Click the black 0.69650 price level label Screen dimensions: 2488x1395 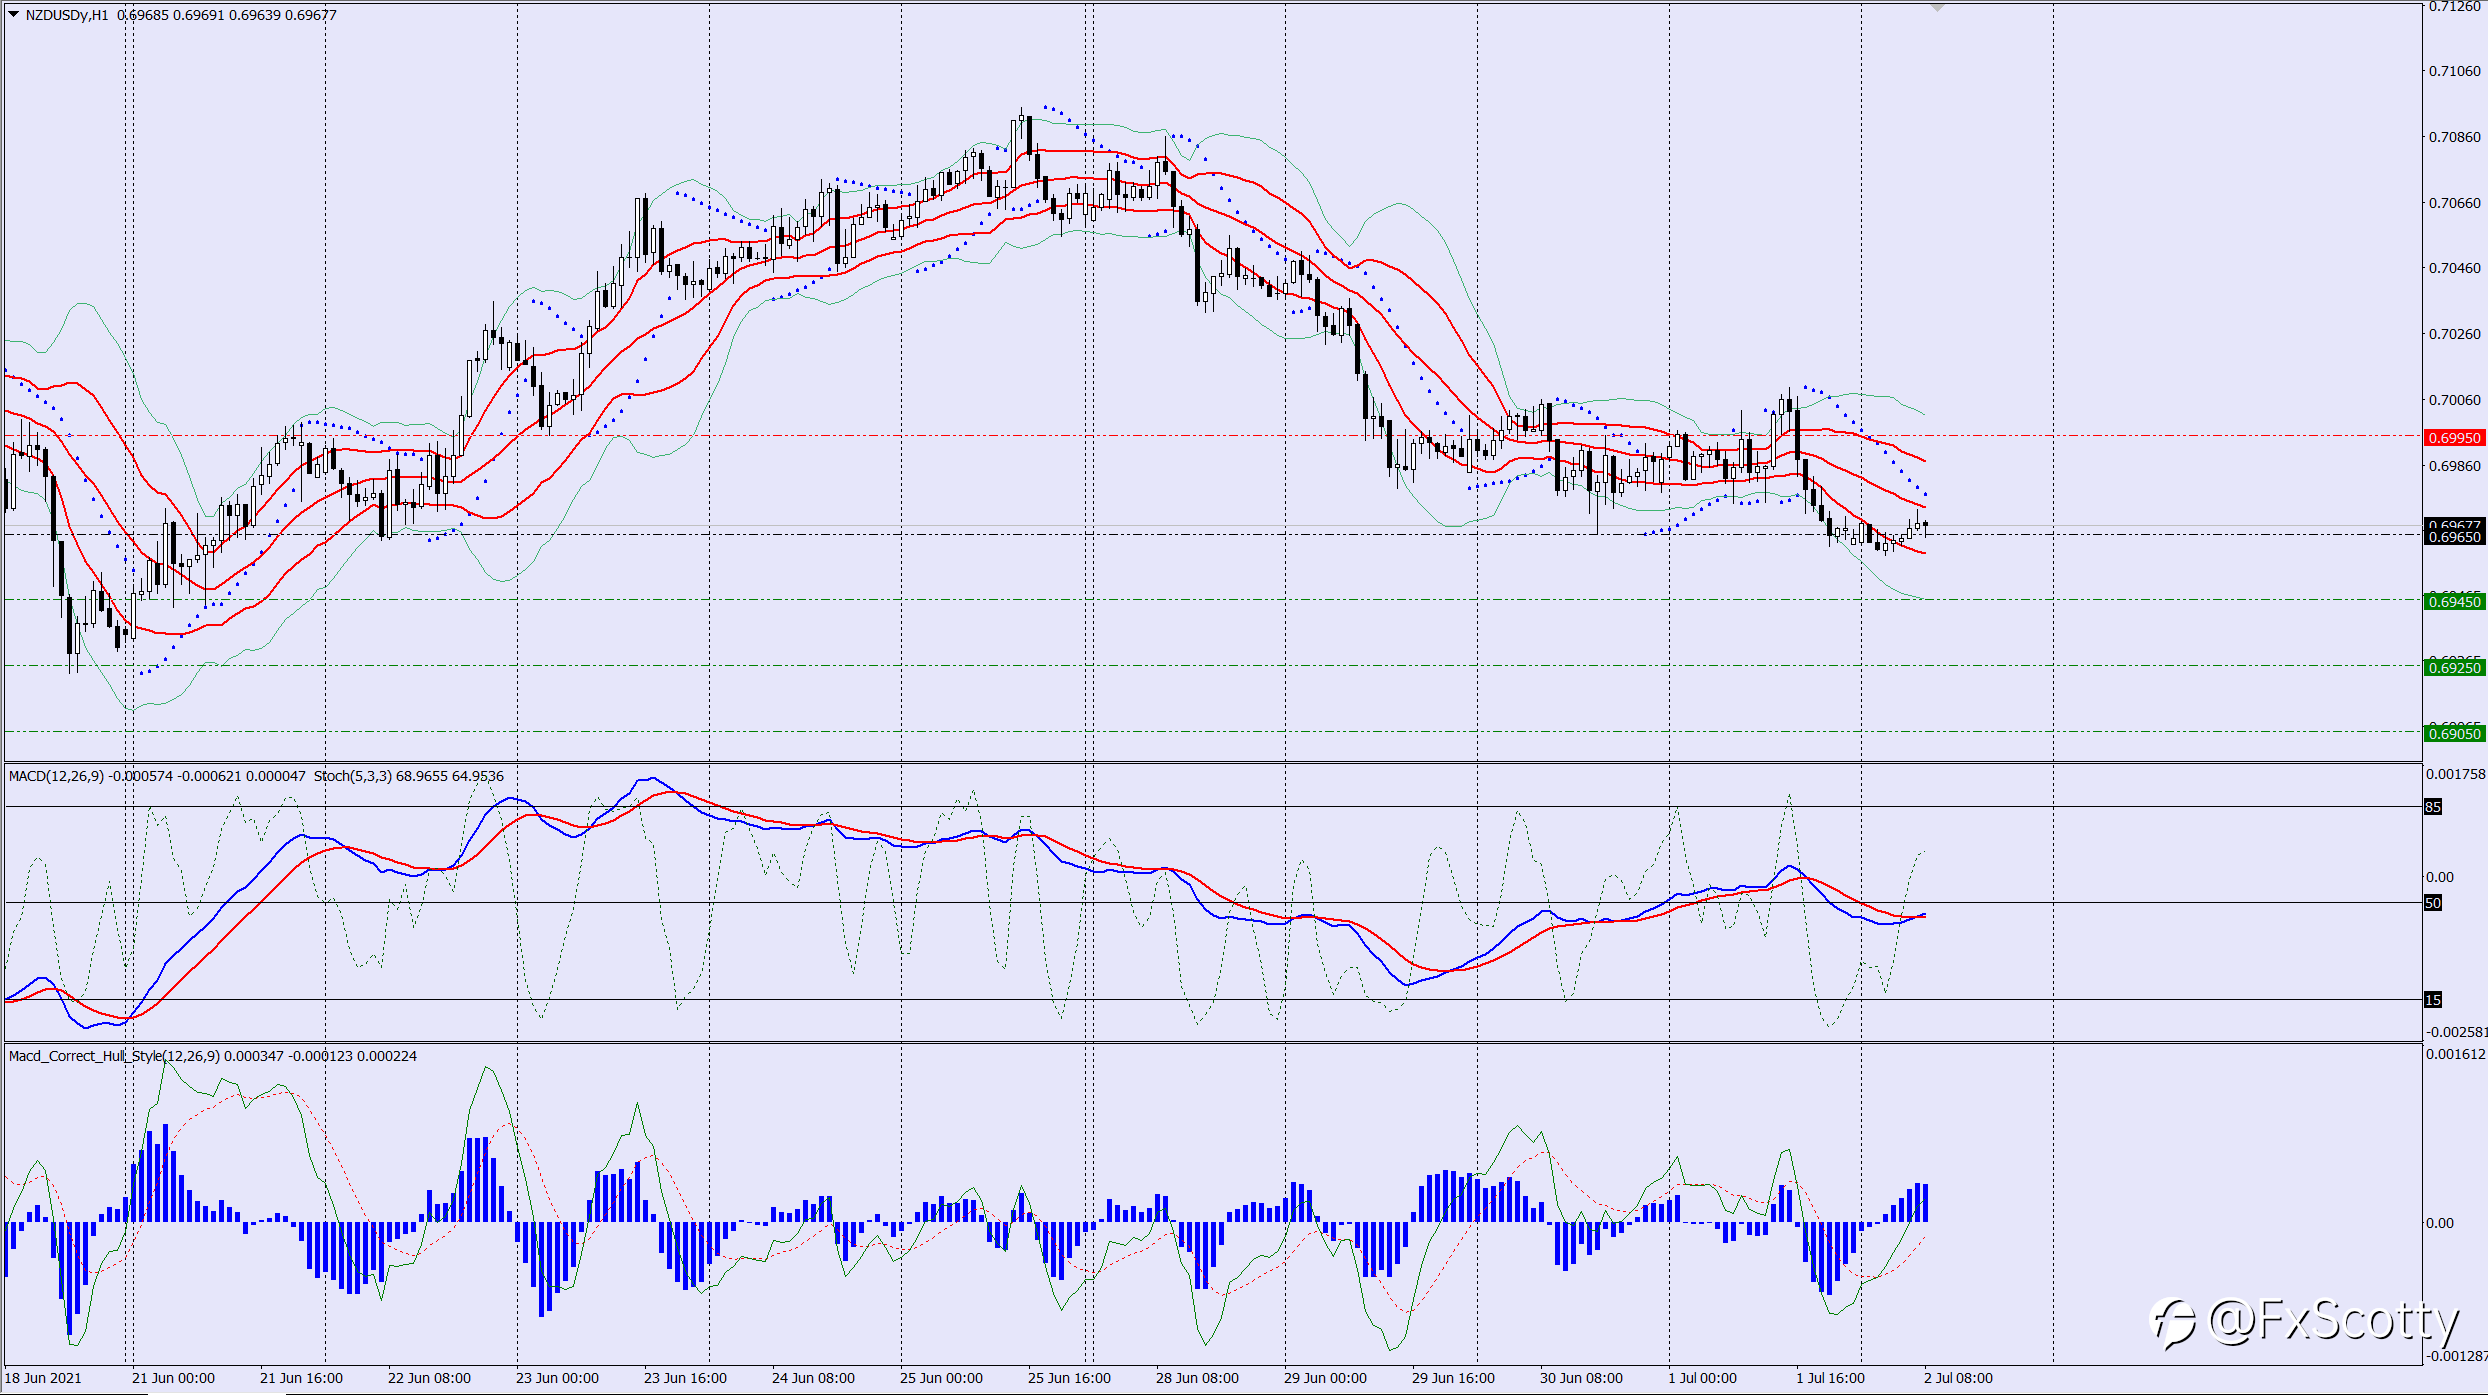tap(2455, 537)
